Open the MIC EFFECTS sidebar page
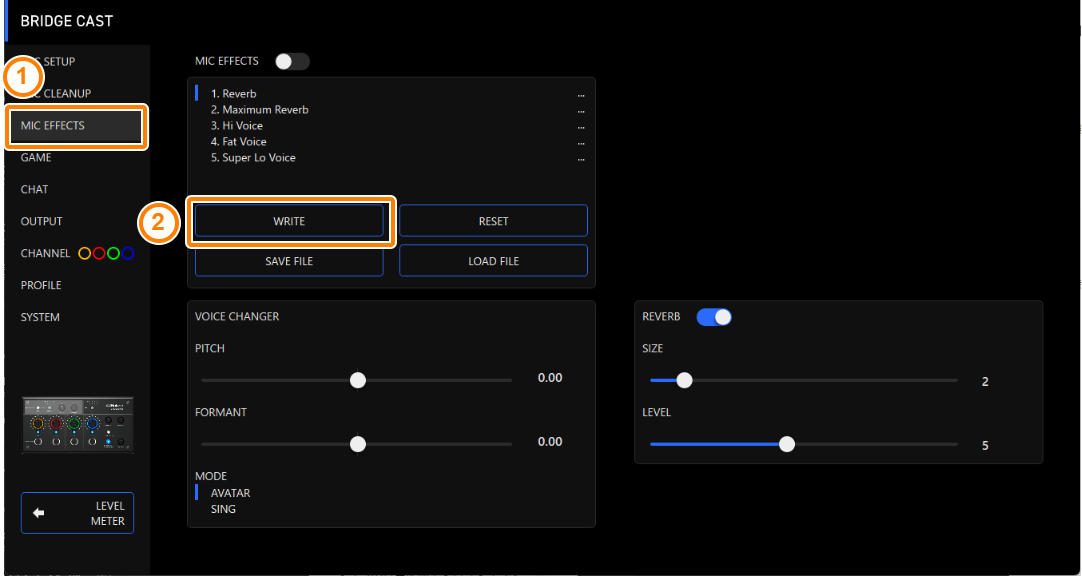 [77, 126]
